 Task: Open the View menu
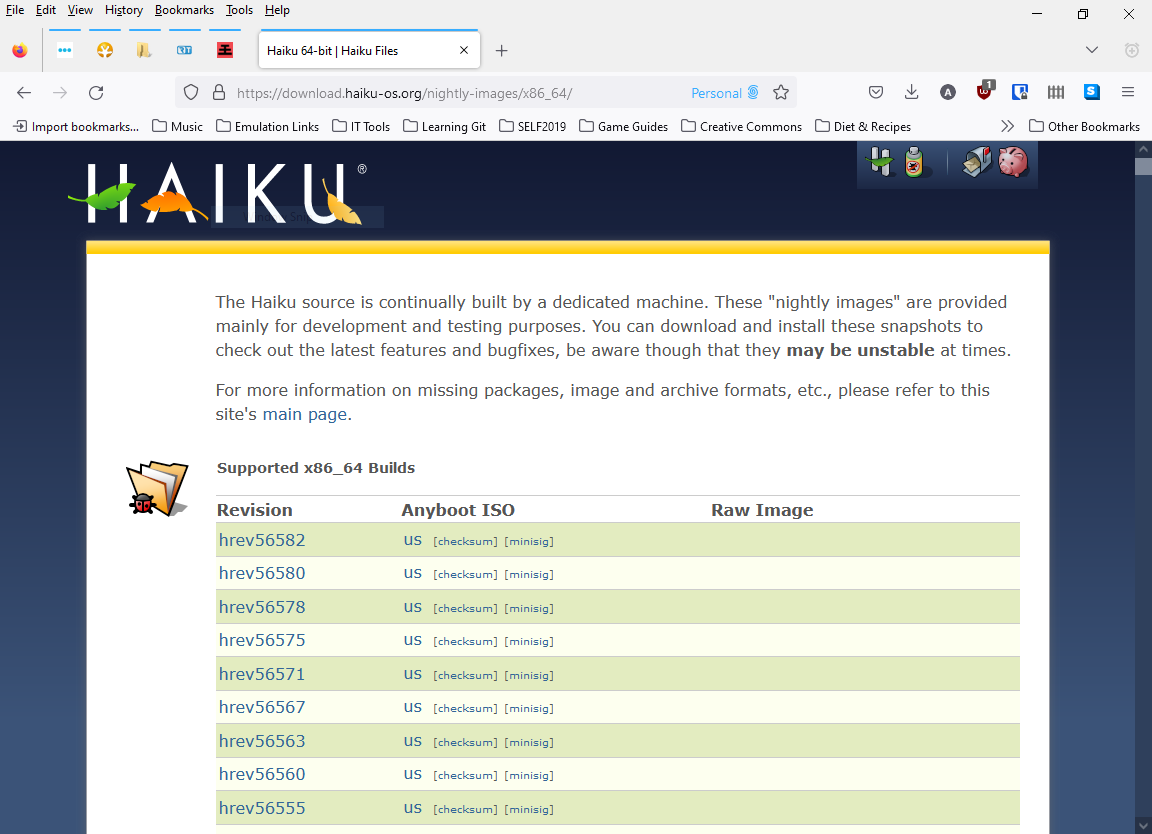(80, 10)
